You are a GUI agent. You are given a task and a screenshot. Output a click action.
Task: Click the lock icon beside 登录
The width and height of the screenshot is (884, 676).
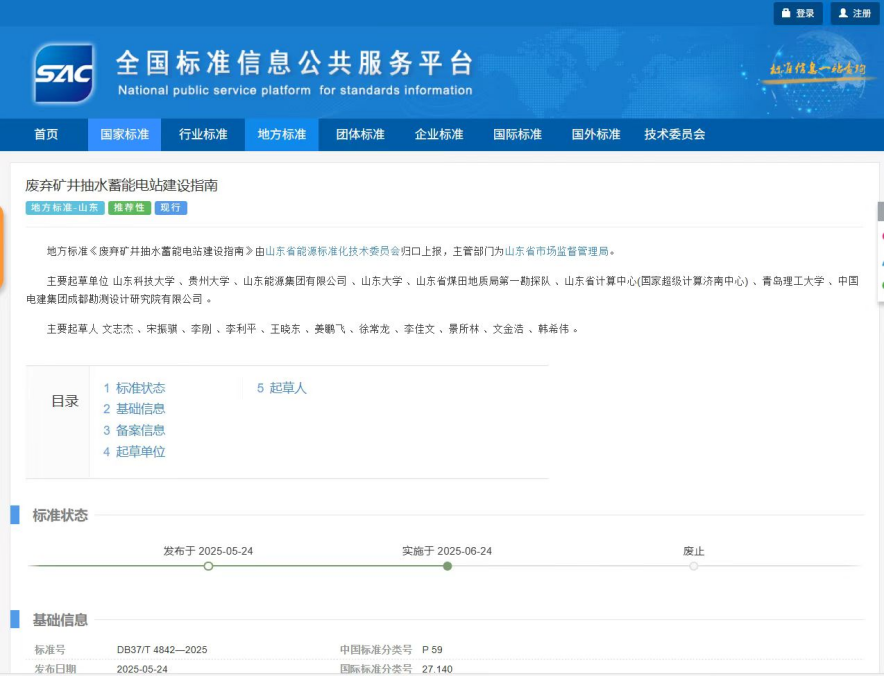click(x=786, y=13)
